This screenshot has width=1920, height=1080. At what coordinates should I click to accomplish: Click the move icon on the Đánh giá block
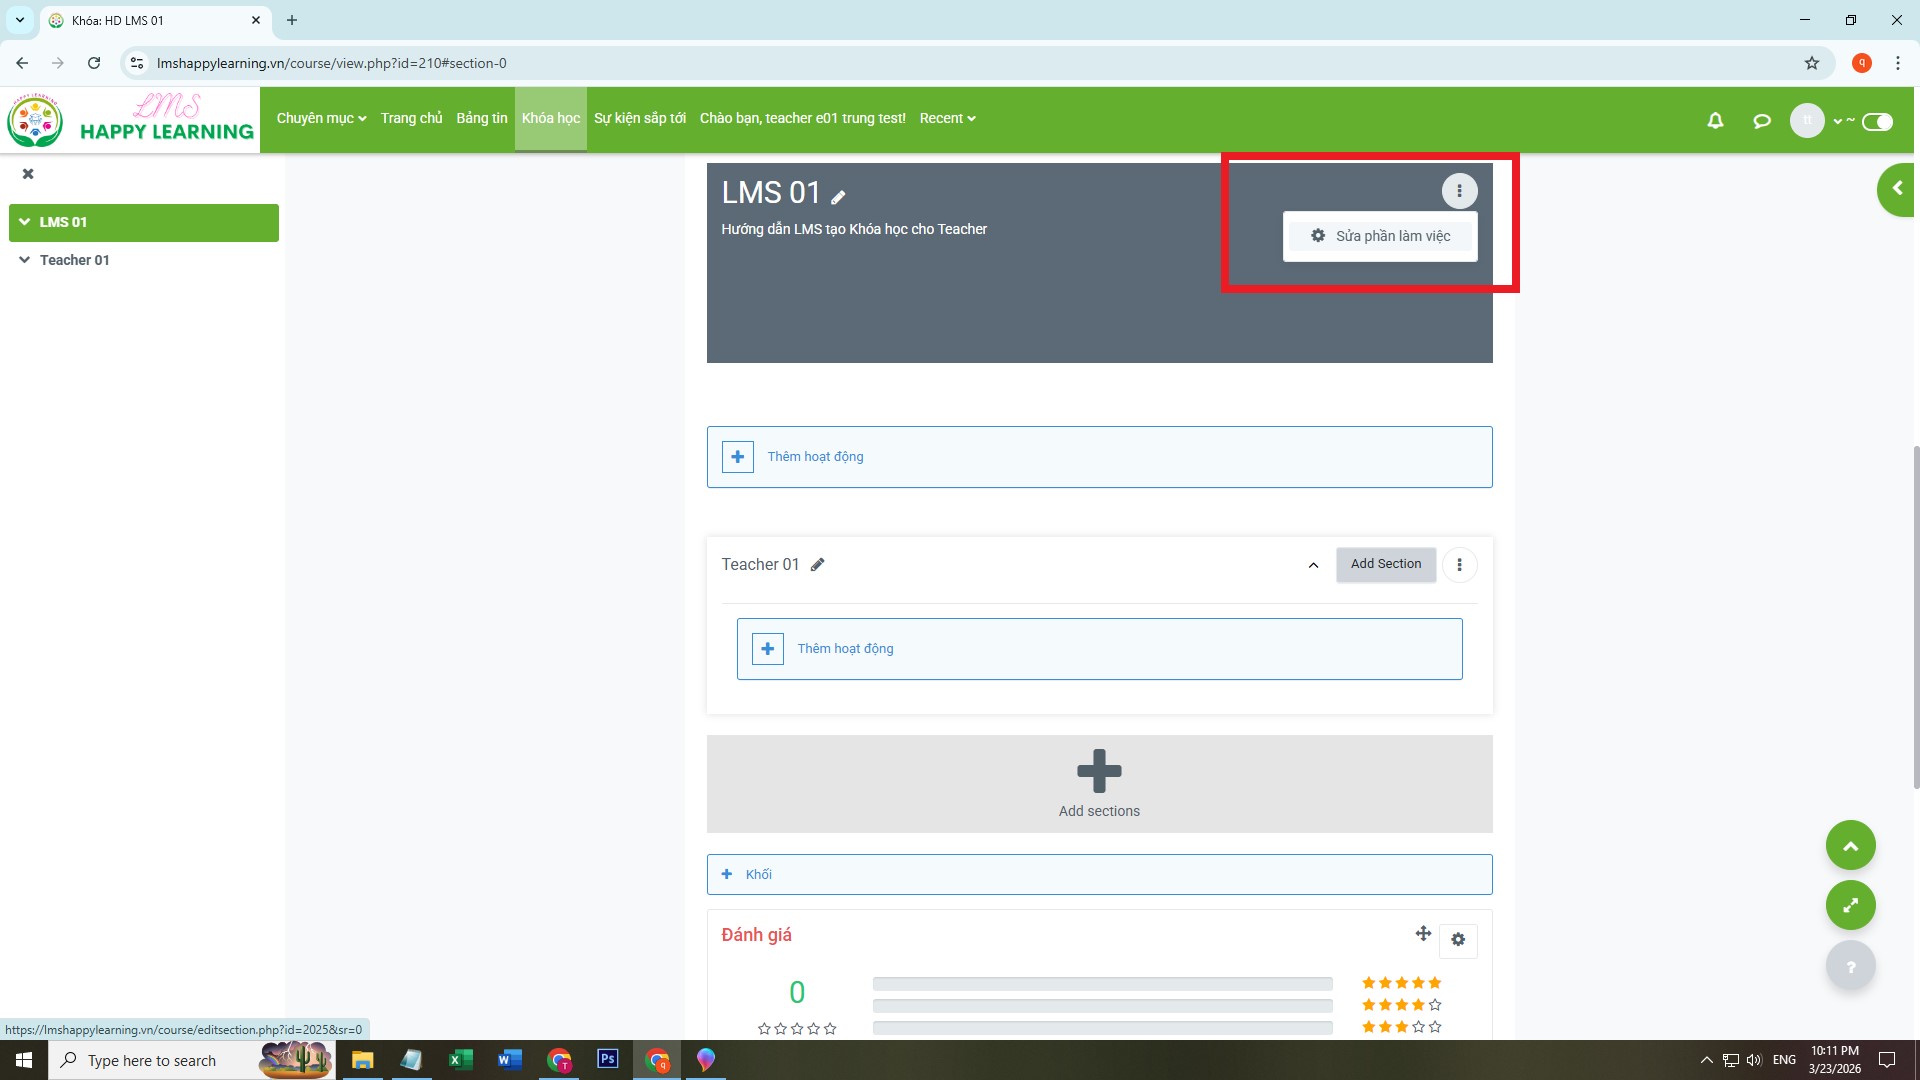pyautogui.click(x=1423, y=934)
